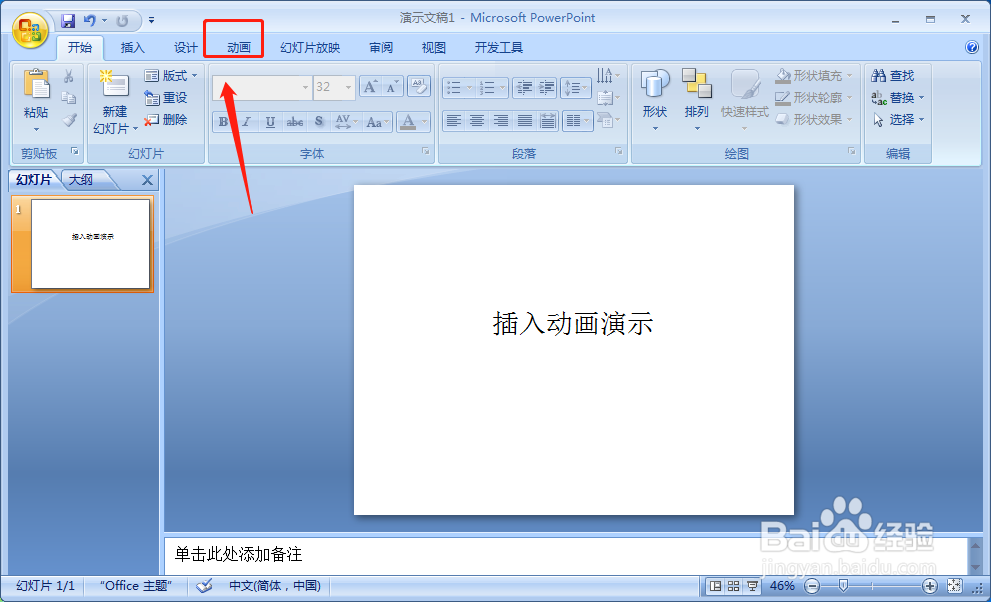
Task: Toggle text shadow S button
Action: 319,122
